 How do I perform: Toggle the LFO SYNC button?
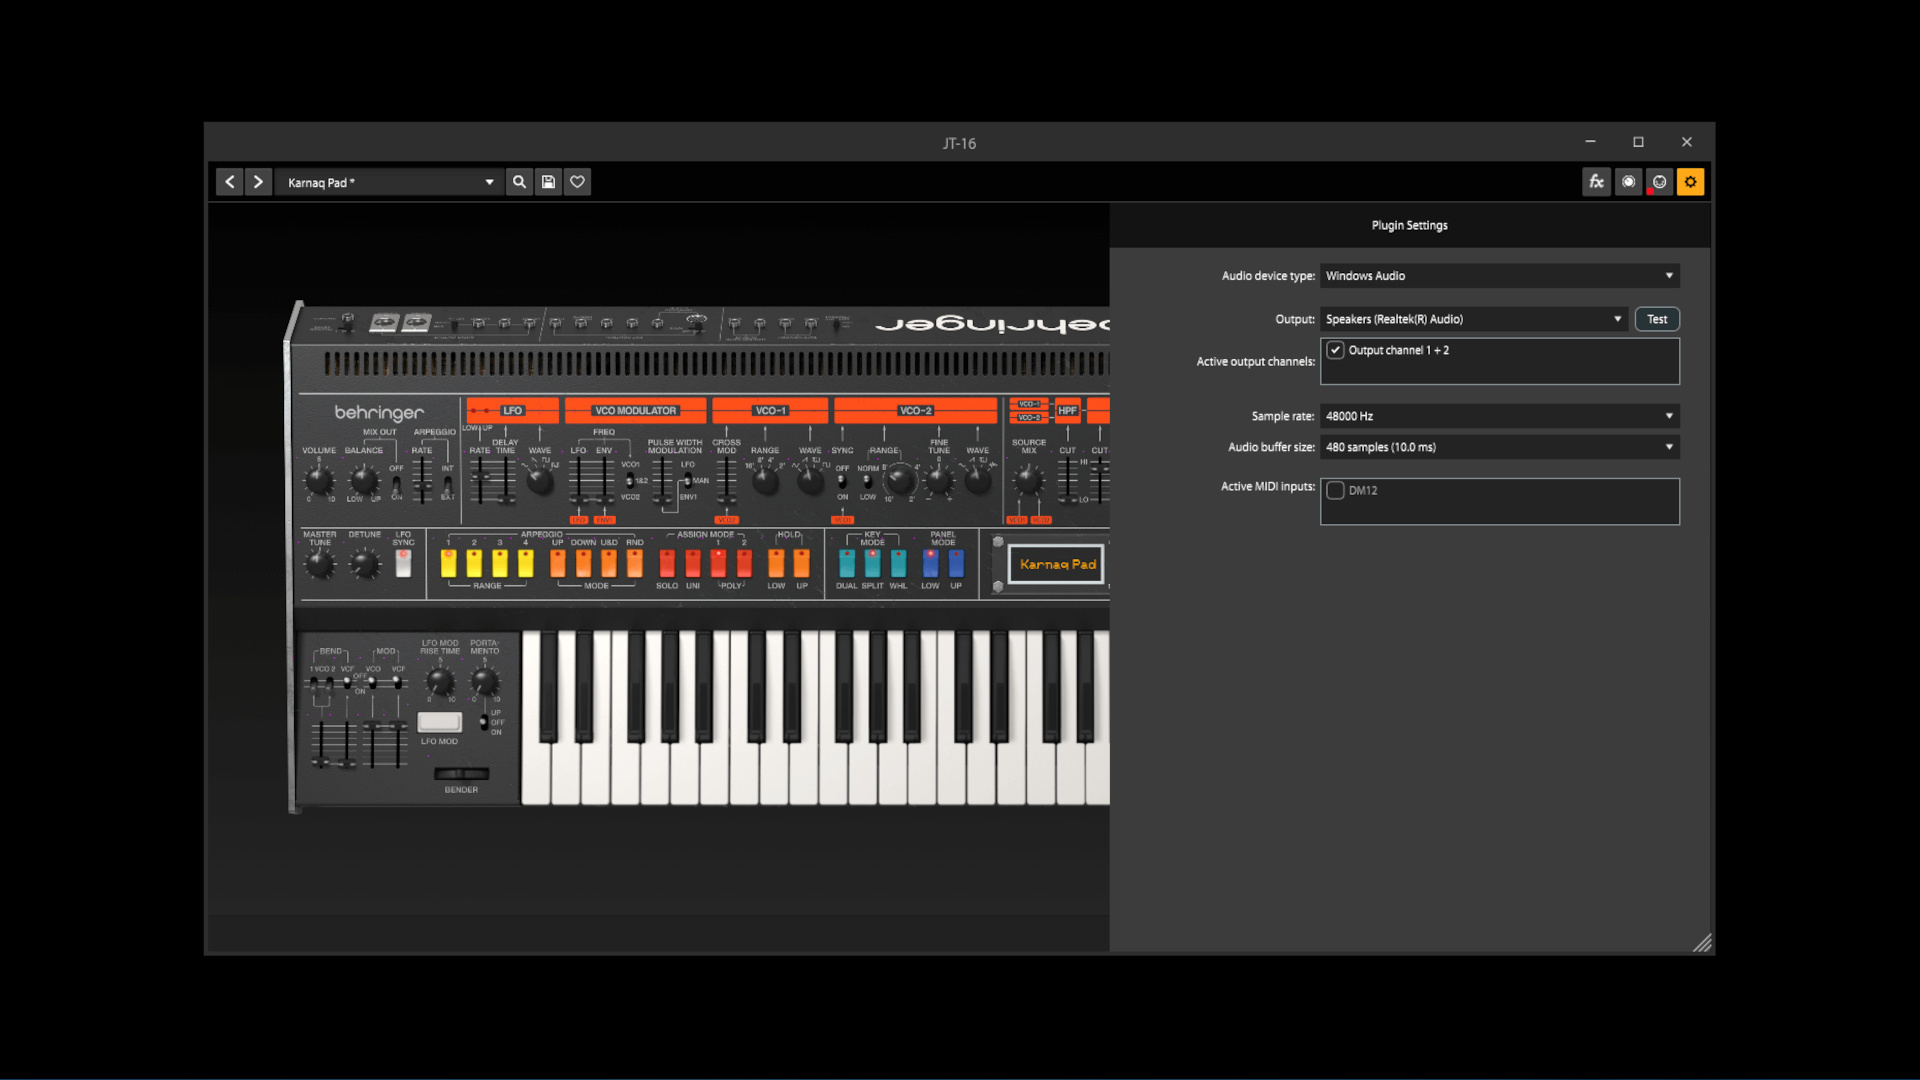(x=403, y=563)
